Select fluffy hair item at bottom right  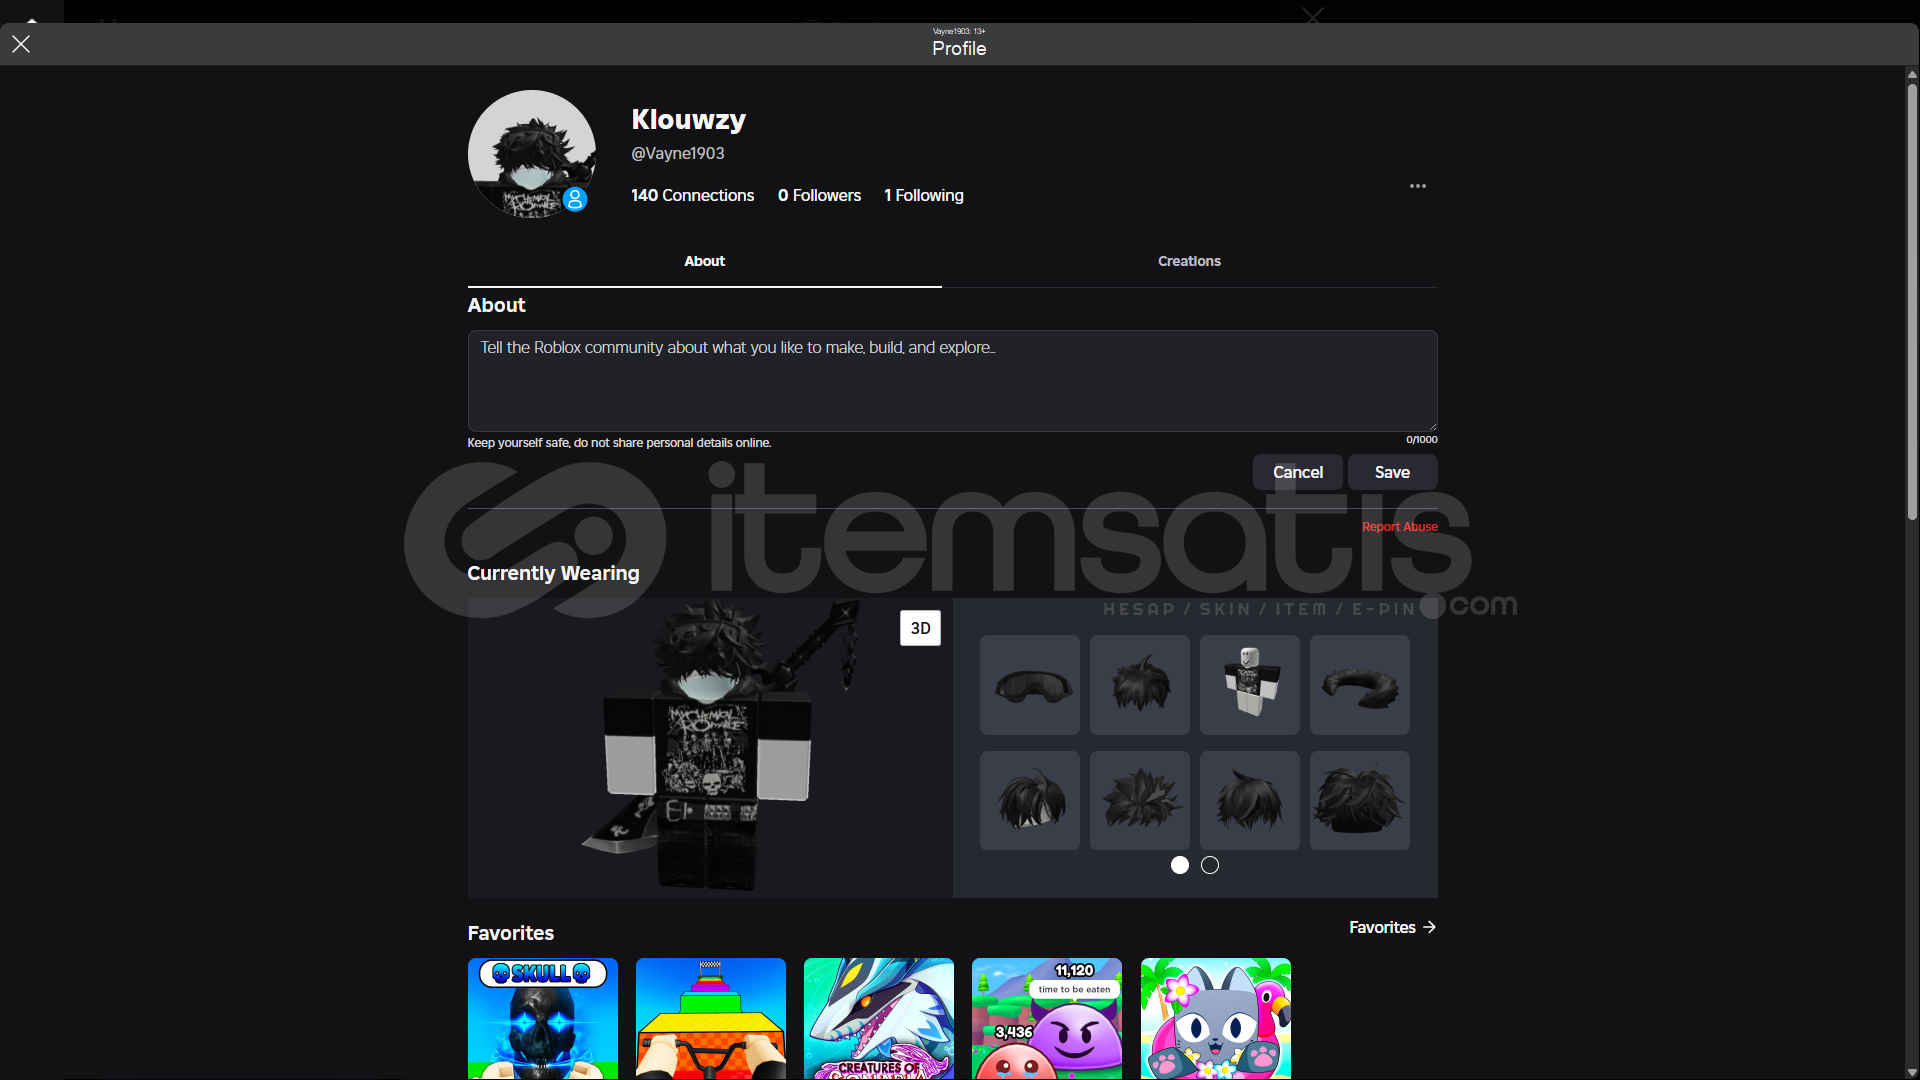pyautogui.click(x=1360, y=801)
